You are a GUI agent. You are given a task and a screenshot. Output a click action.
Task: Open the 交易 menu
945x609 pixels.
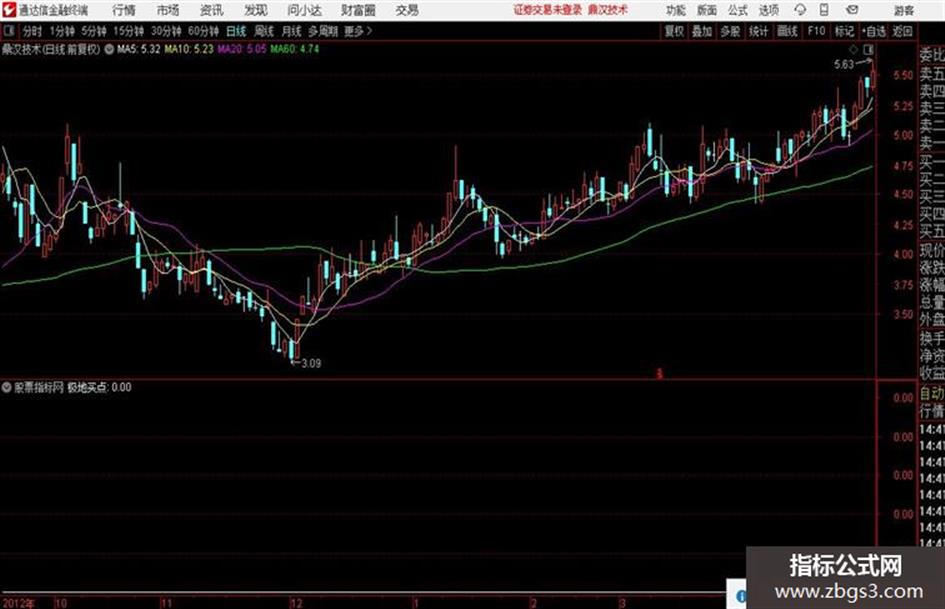407,10
